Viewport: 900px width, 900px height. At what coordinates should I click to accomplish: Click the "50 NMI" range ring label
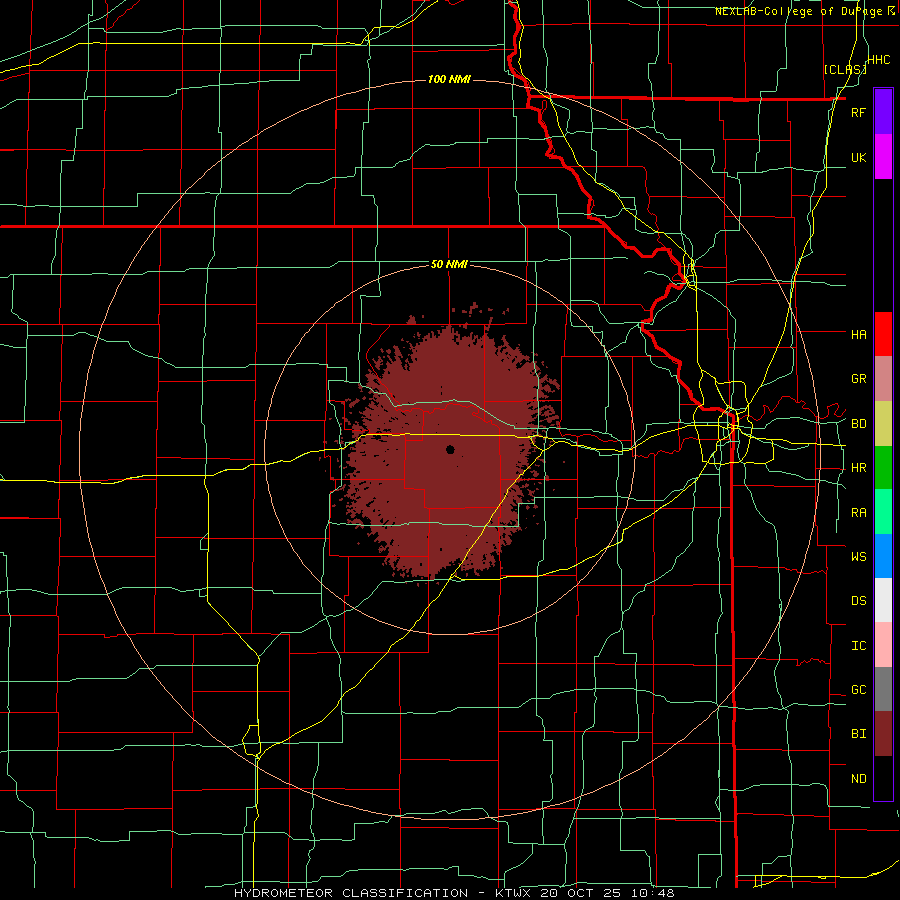click(449, 265)
